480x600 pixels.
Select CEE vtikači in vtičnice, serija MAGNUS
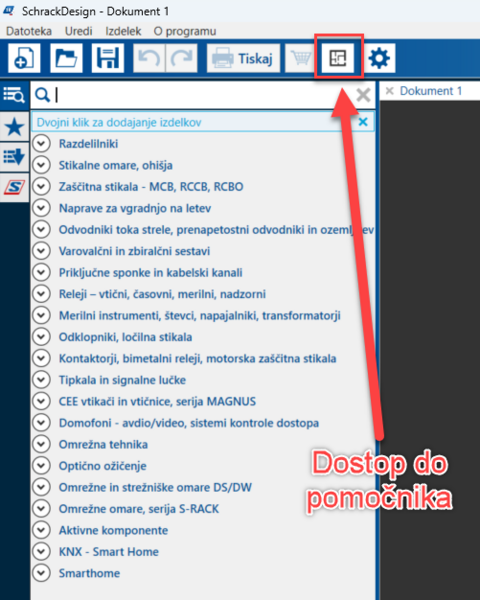157,401
